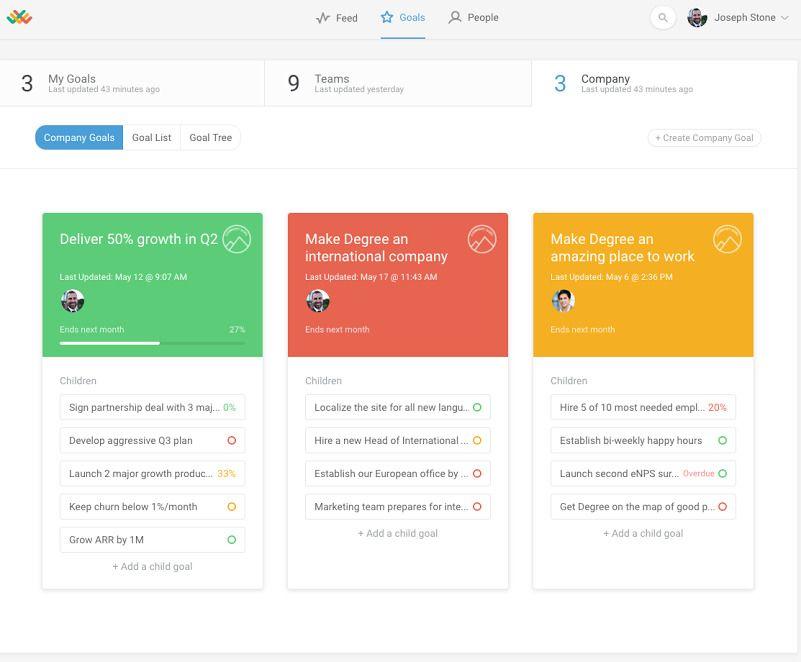
Task: Click green status circle for Establish bi-weekly happy hours
Action: 722,440
